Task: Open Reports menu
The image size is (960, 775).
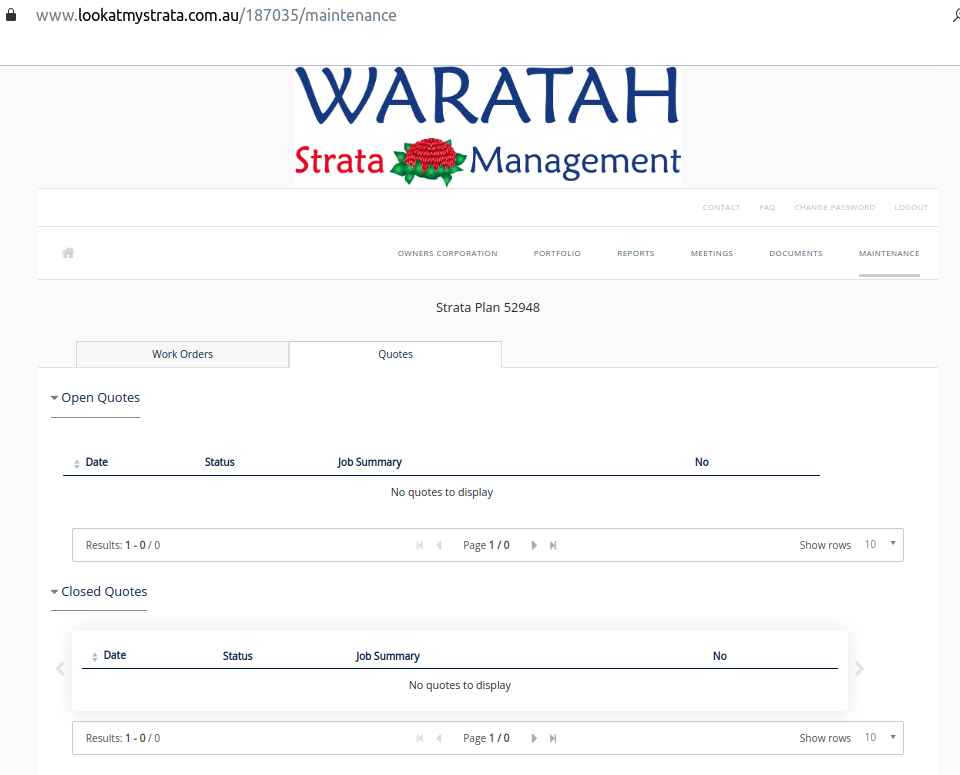Action: click(x=636, y=253)
